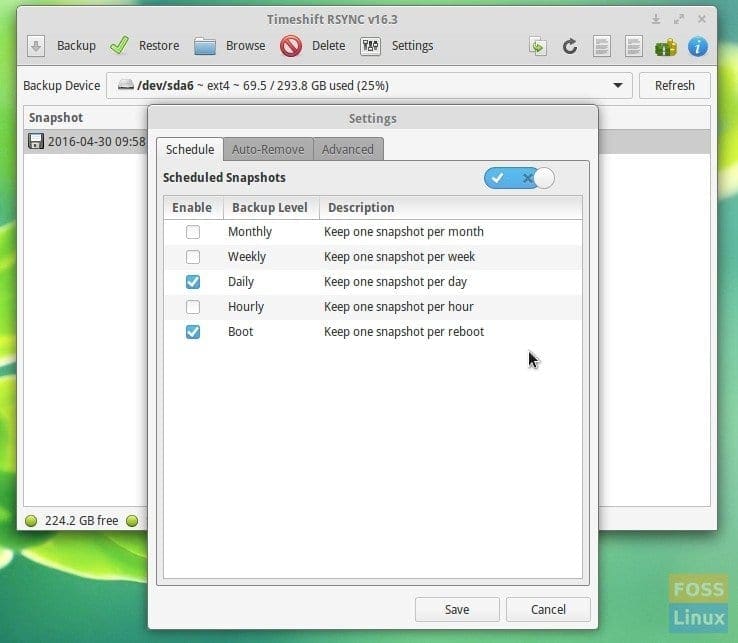Switch to the Auto-Remove tab
The height and width of the screenshot is (643, 738).
click(x=268, y=149)
